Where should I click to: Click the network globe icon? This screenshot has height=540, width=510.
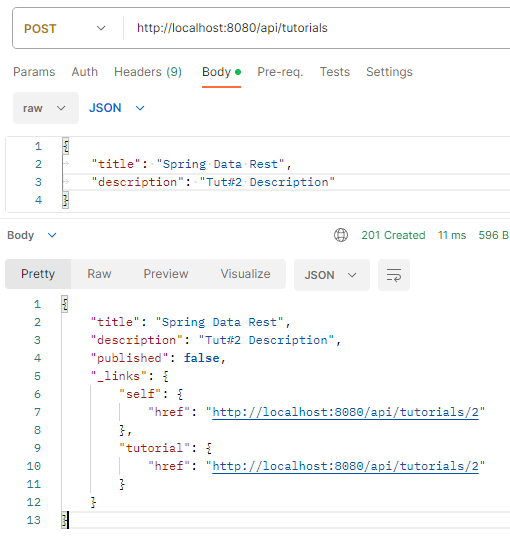click(x=341, y=235)
